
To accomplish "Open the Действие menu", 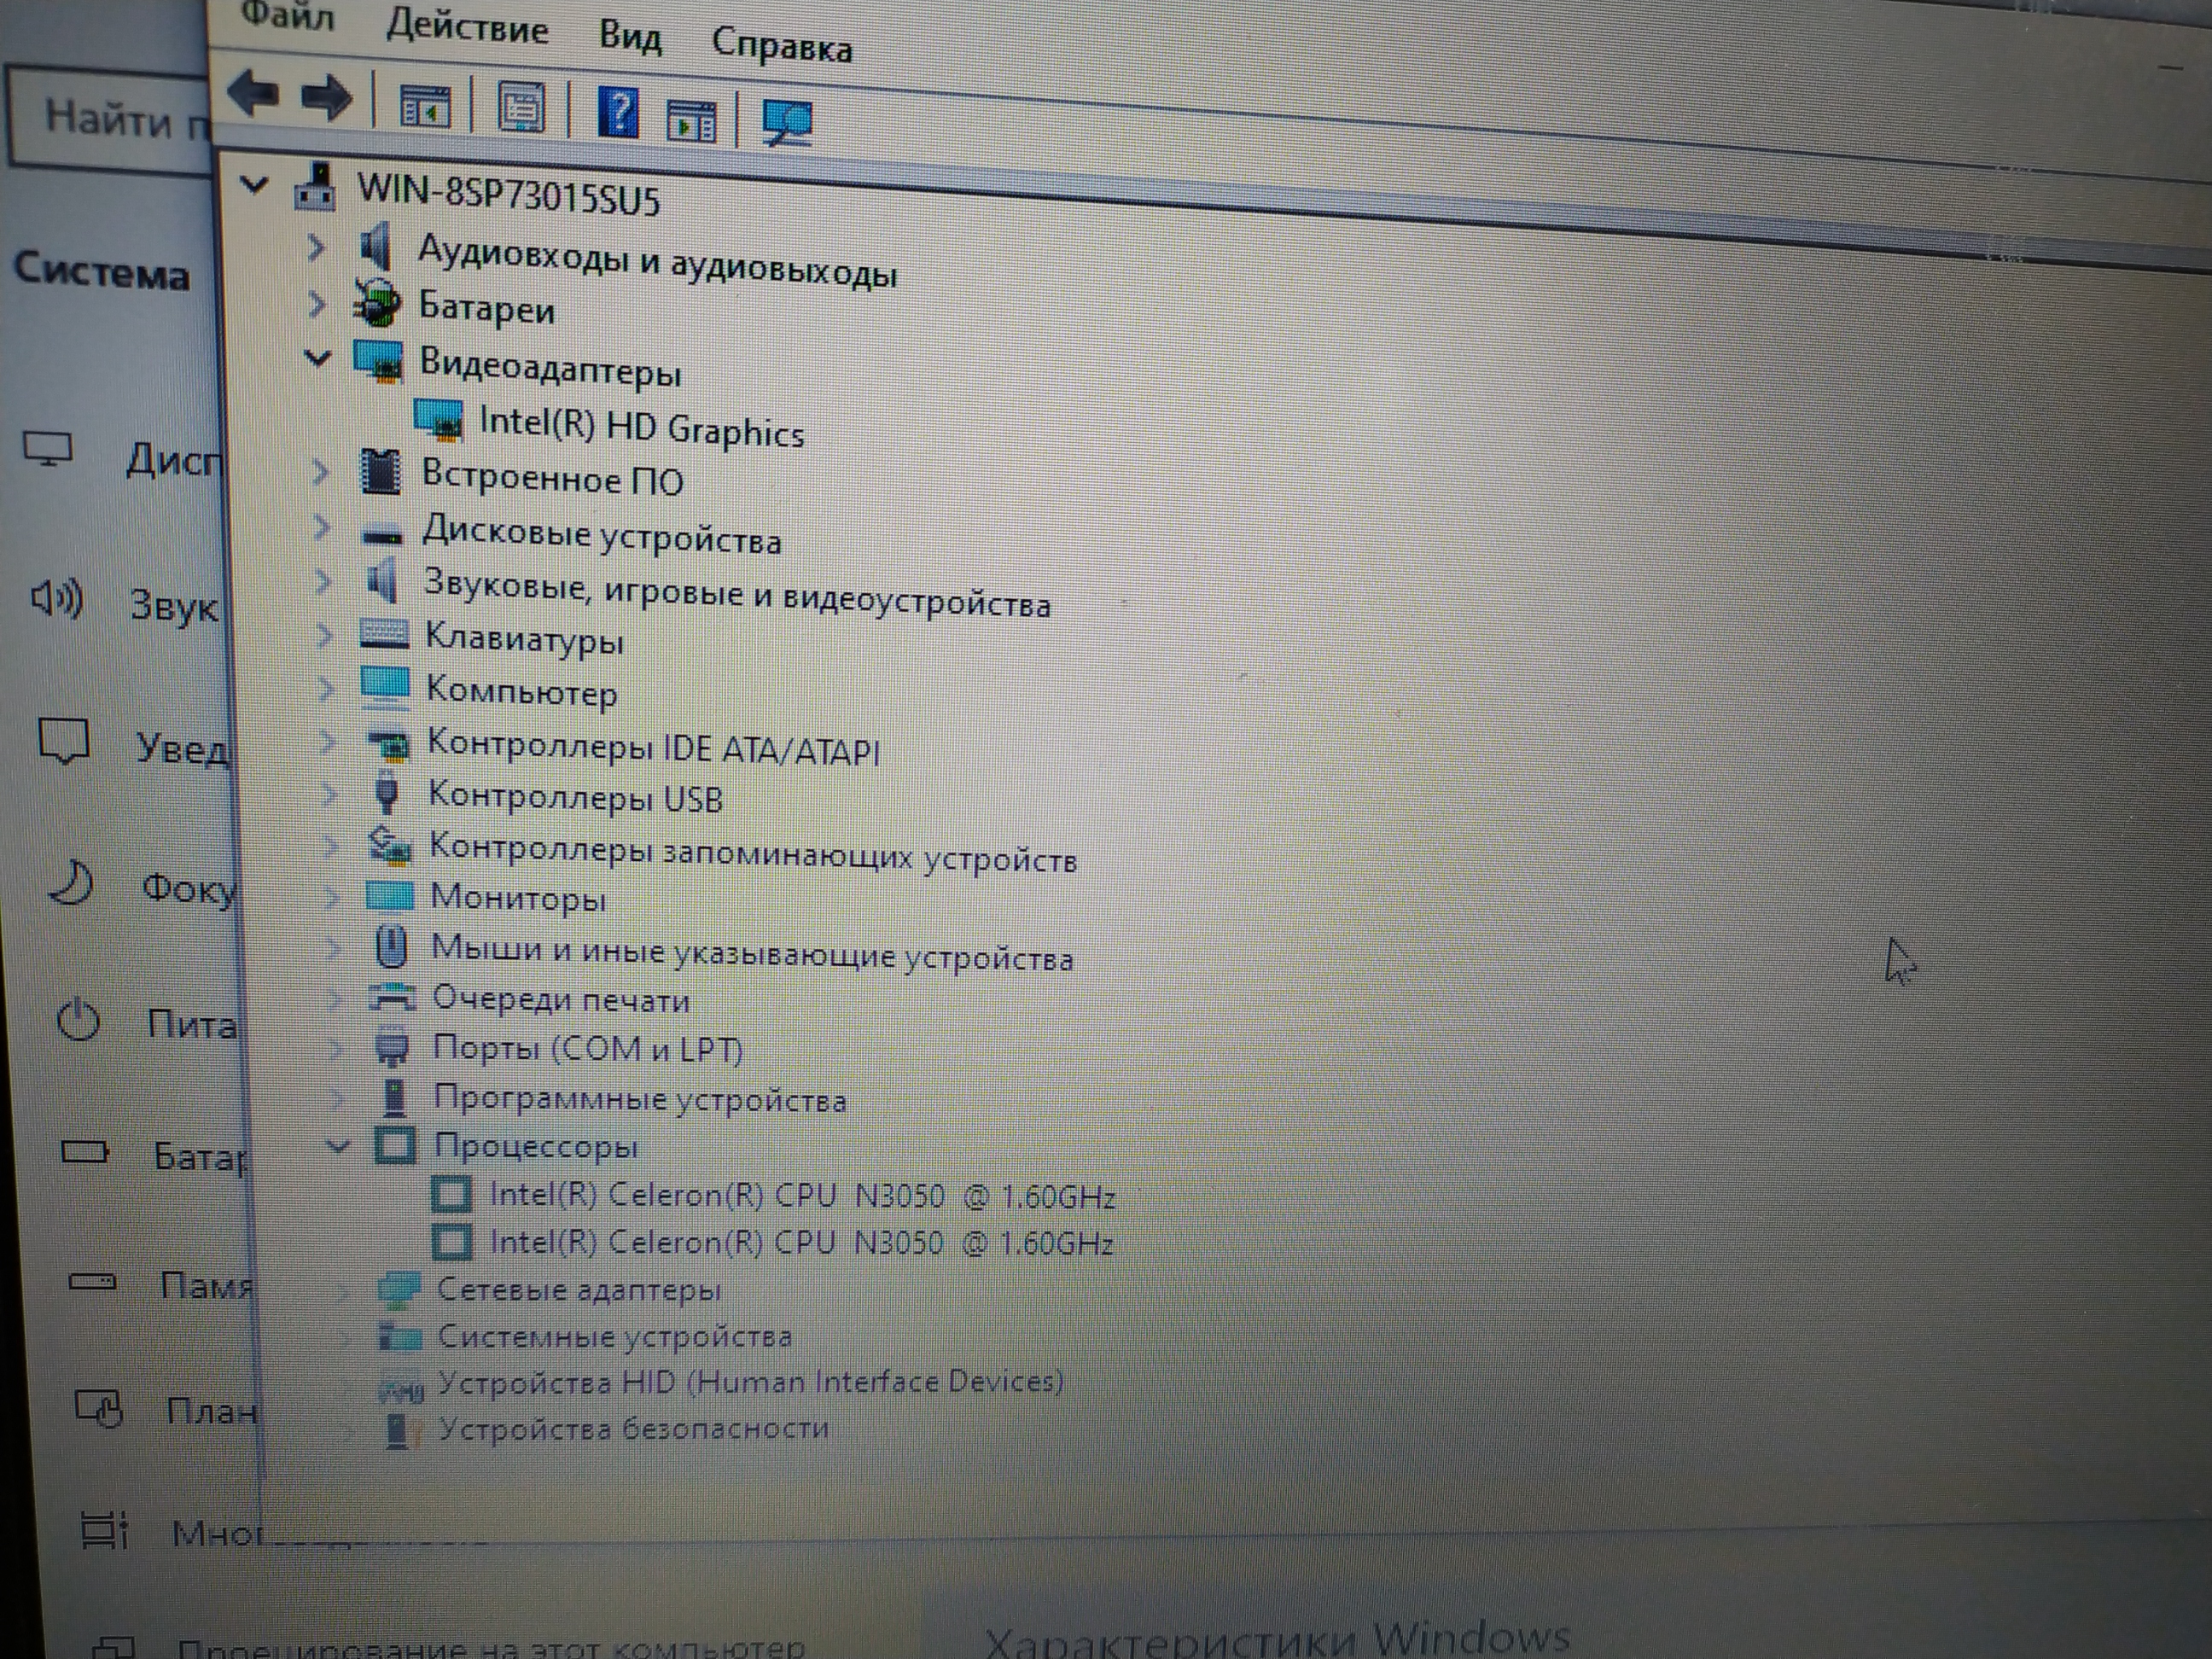I will pos(467,27).
